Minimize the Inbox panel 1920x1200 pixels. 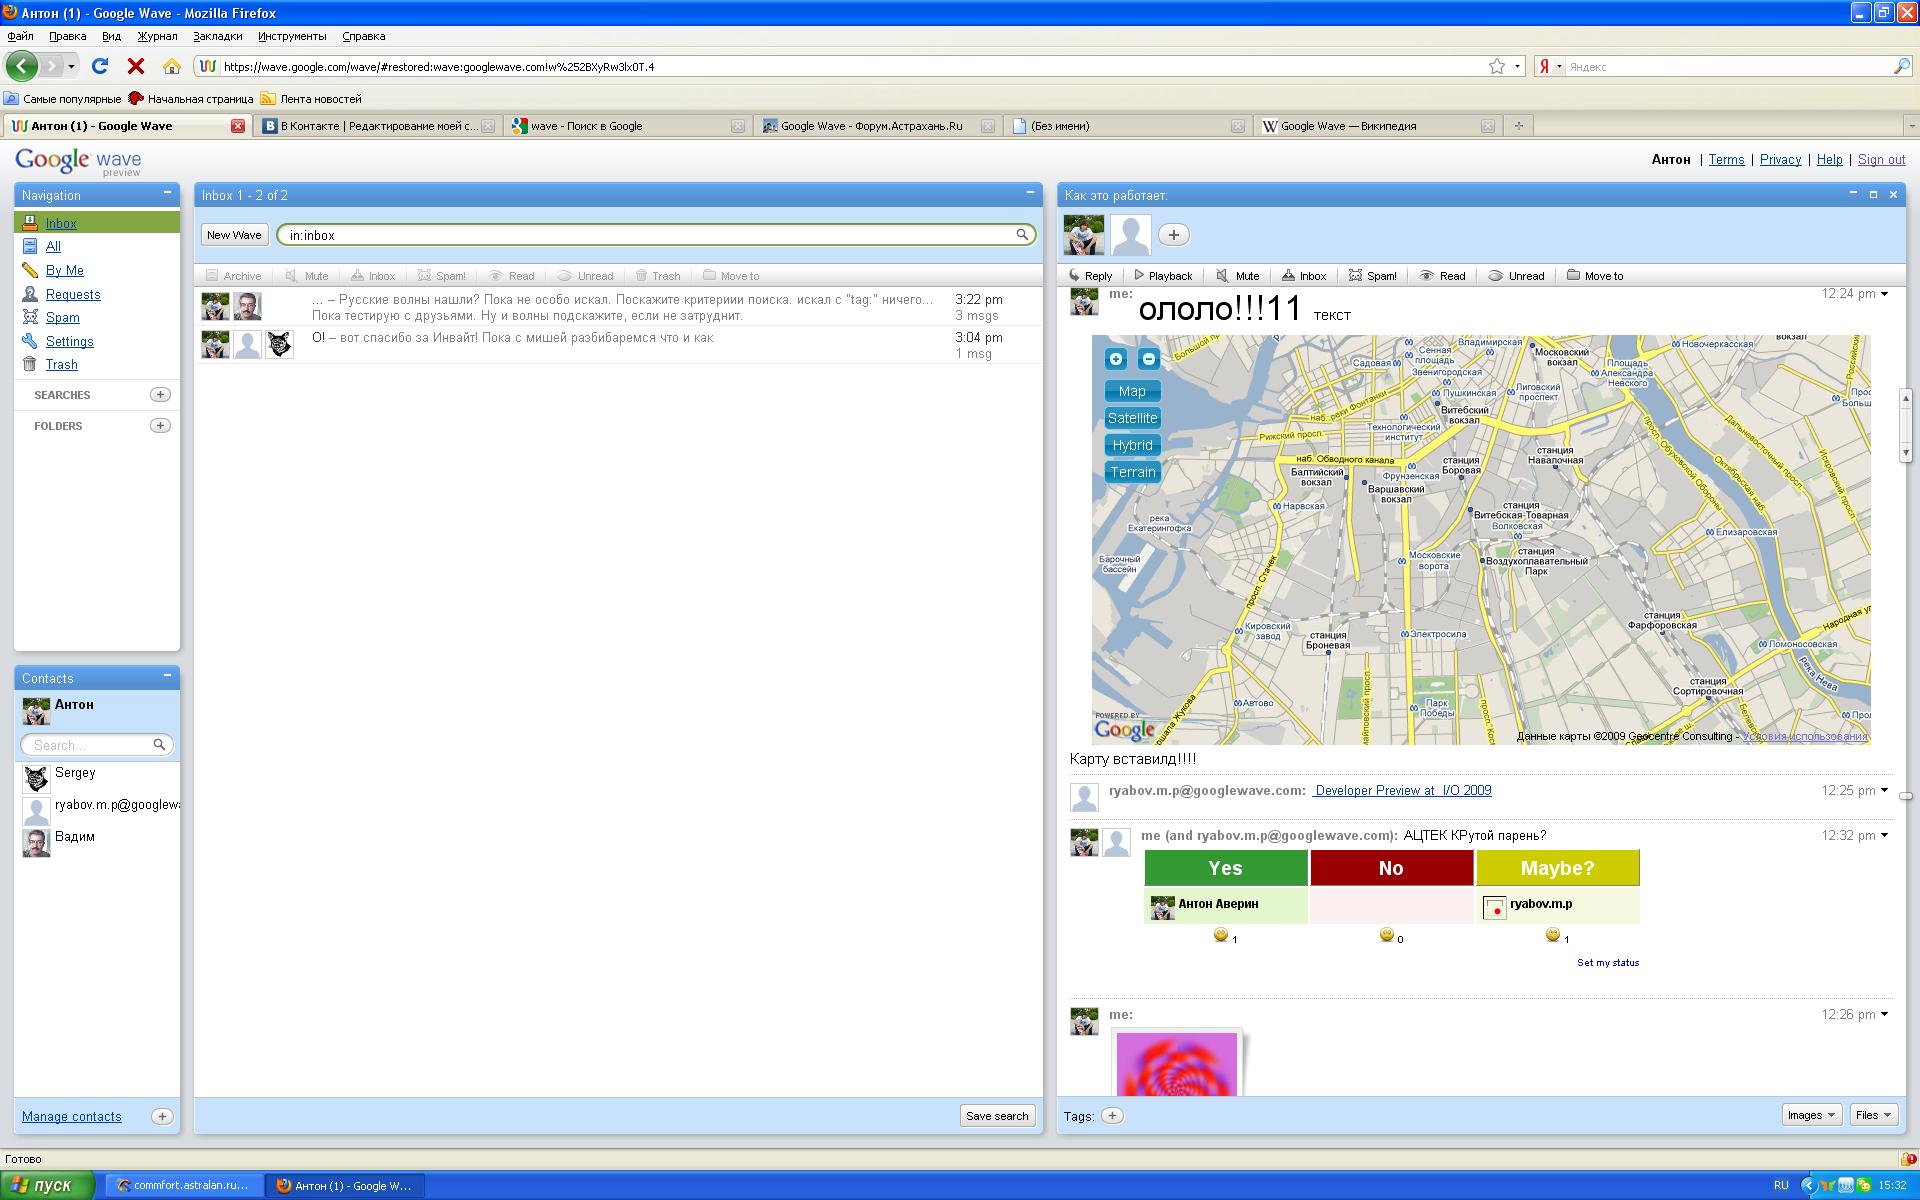(1030, 193)
